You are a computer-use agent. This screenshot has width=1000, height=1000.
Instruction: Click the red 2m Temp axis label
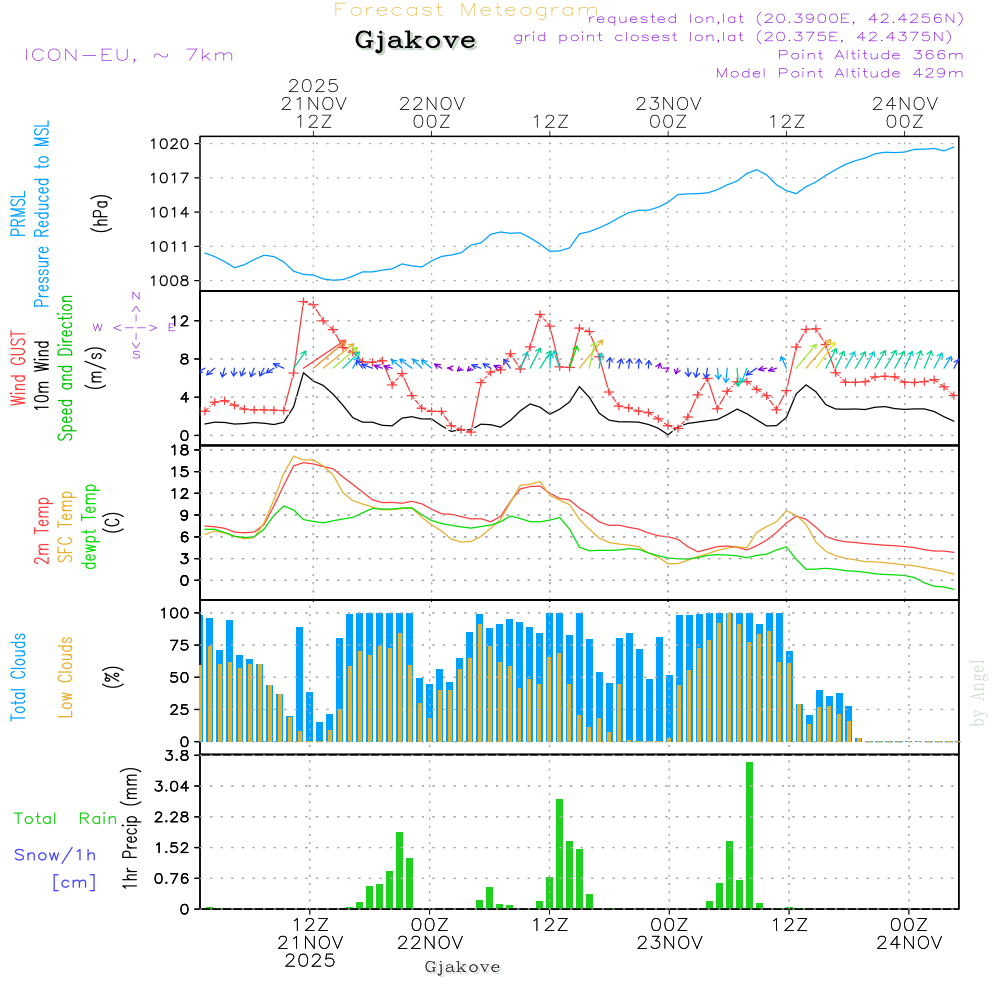click(42, 529)
